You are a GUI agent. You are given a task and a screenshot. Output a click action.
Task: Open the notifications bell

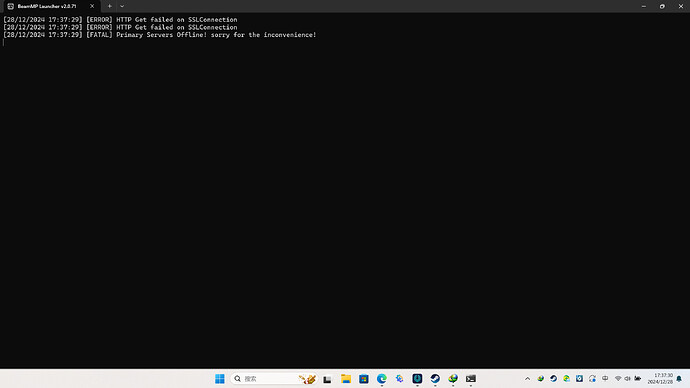click(679, 379)
